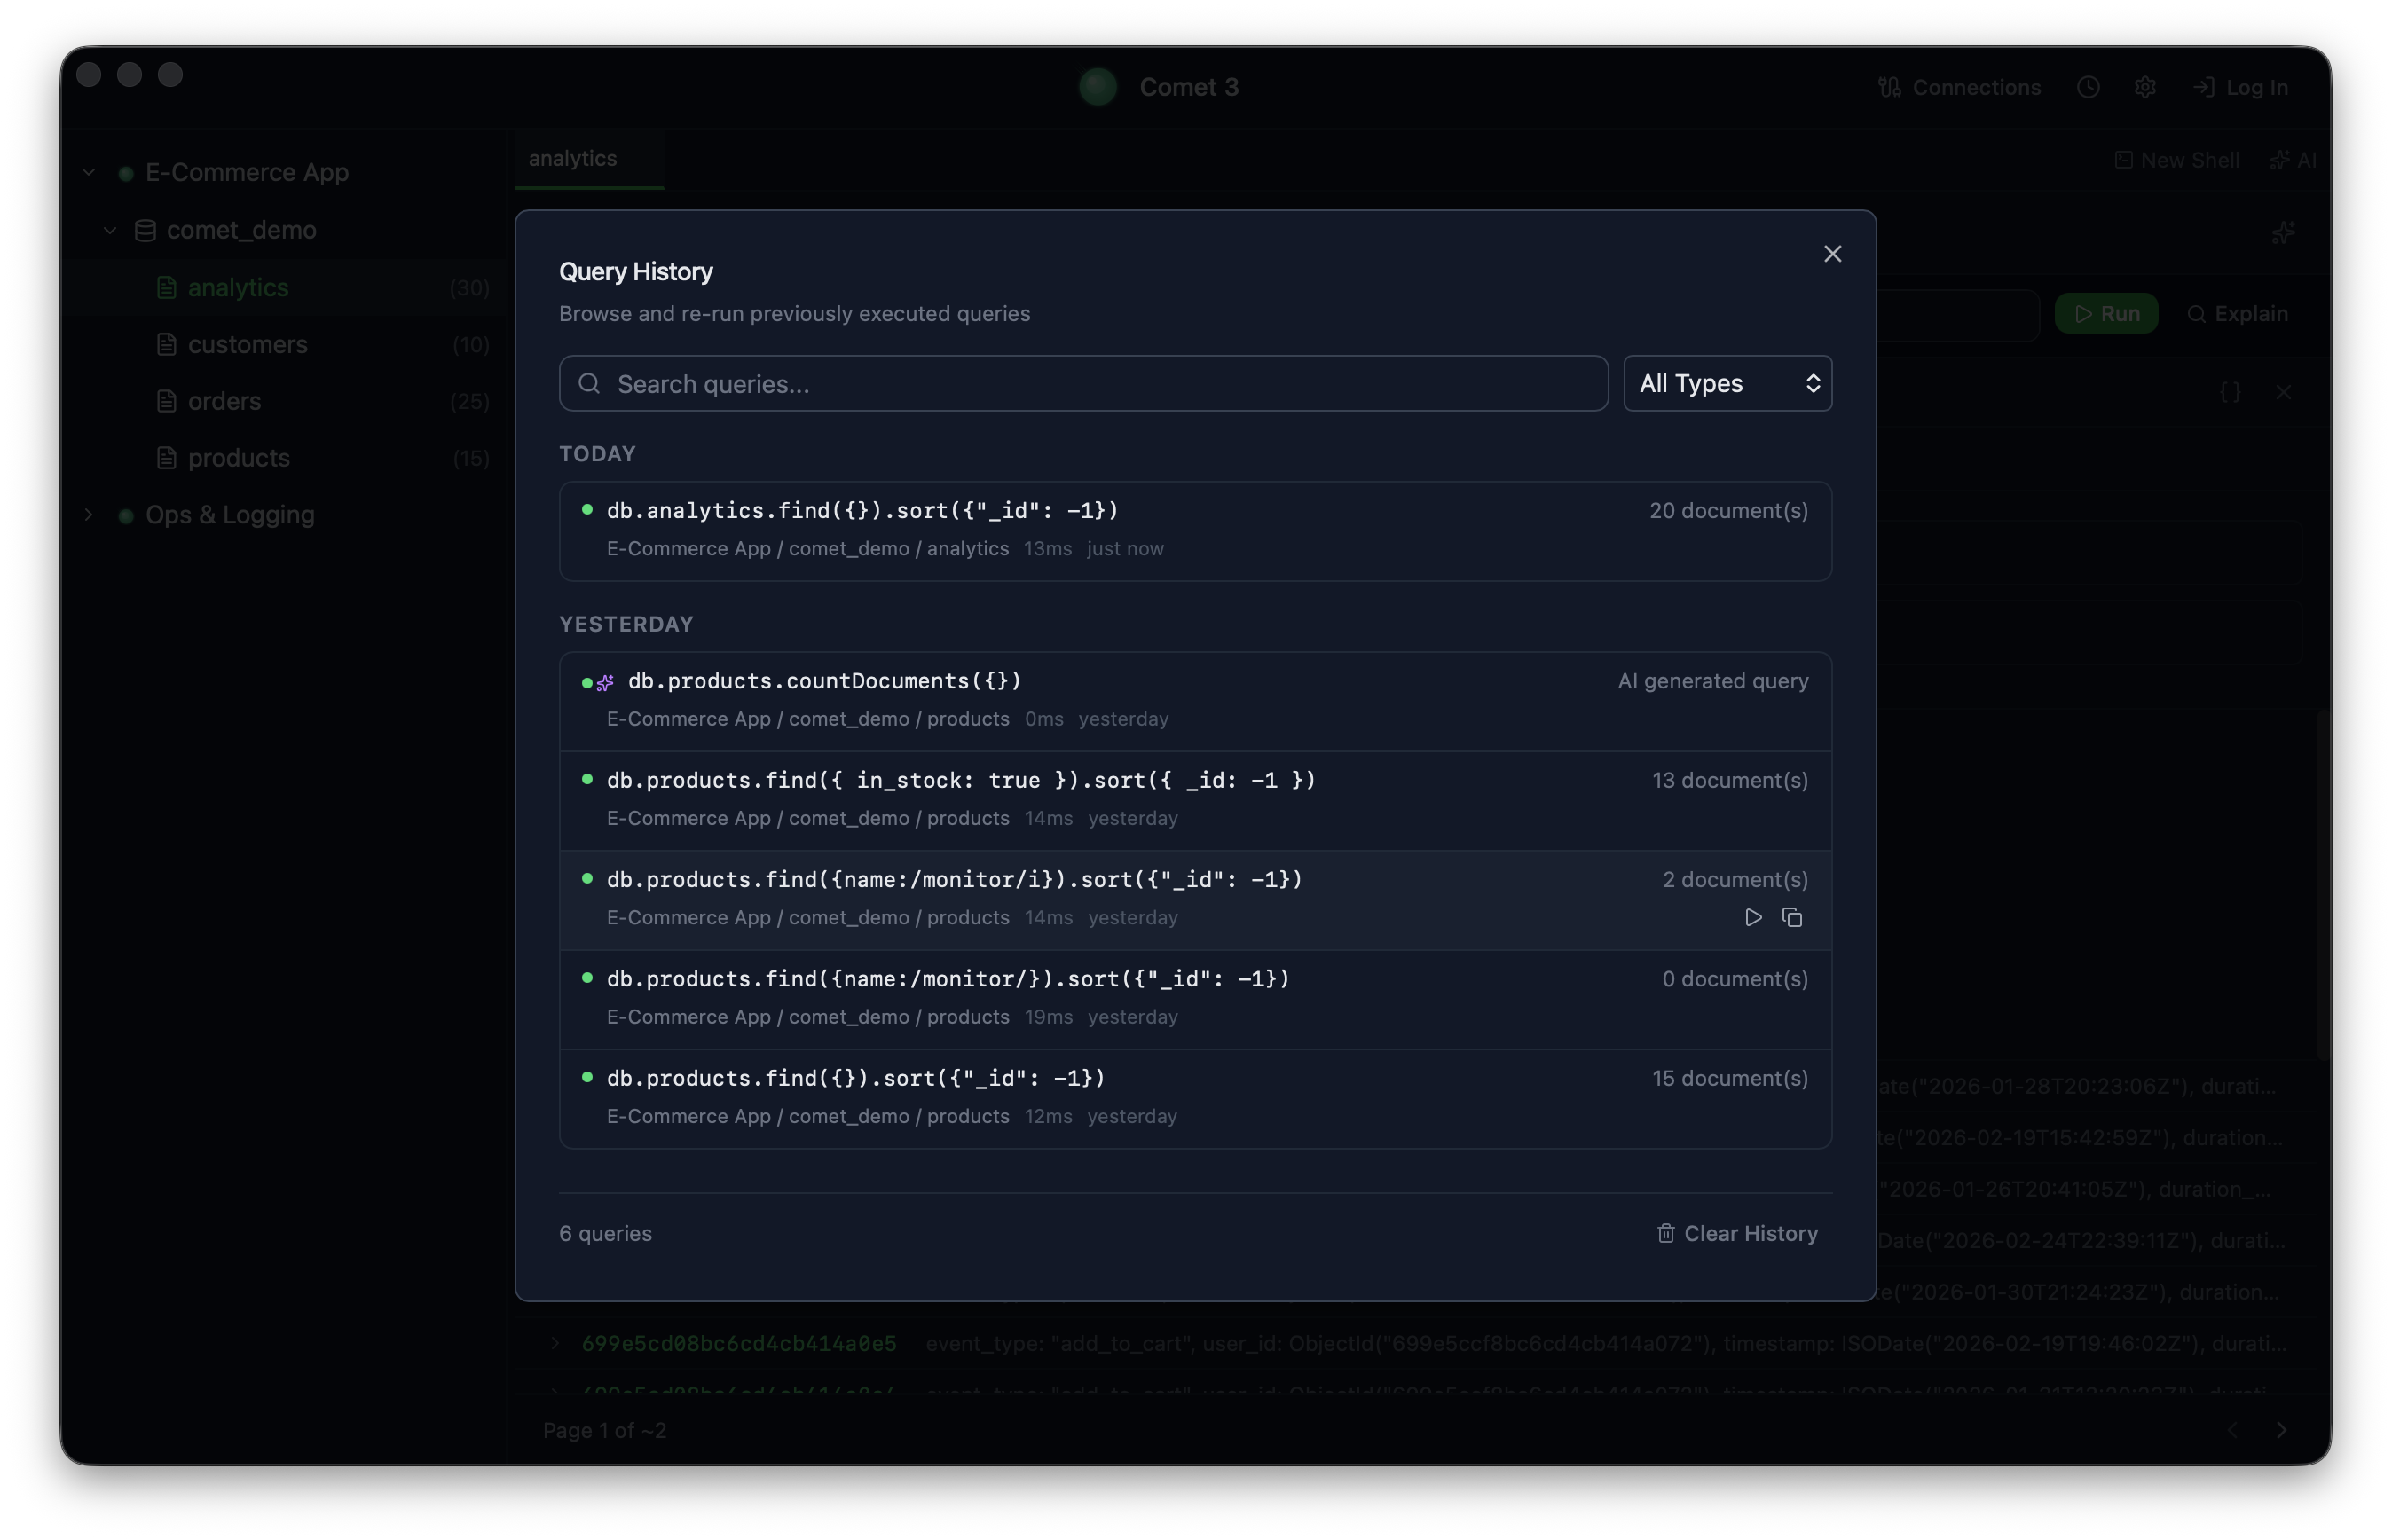Collapse the comet_demo database
This screenshot has height=1540, width=2392.
(110, 229)
